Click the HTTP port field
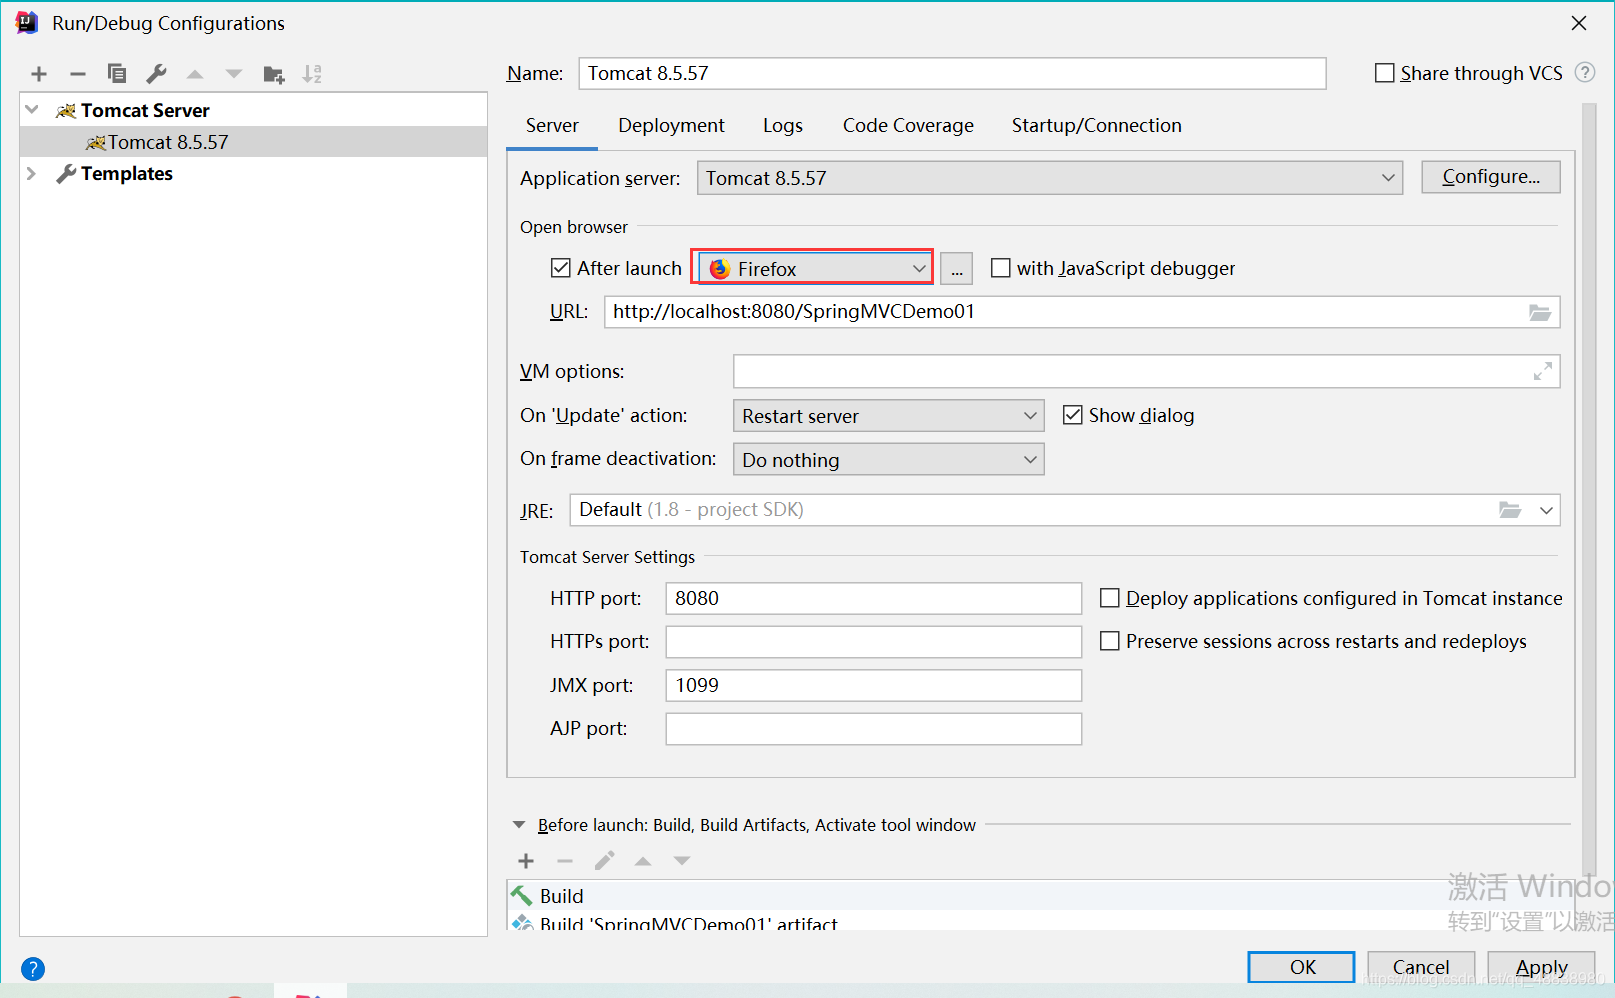The image size is (1615, 998). click(873, 598)
